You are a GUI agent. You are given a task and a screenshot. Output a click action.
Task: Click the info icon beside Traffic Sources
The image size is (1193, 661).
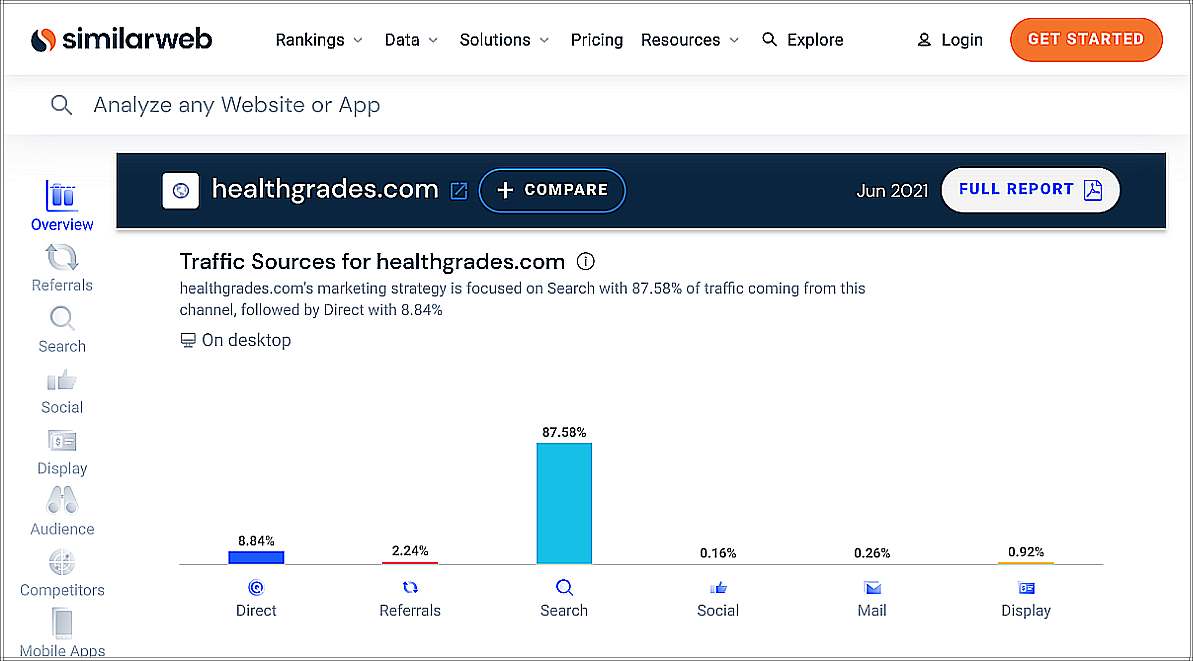(x=585, y=262)
